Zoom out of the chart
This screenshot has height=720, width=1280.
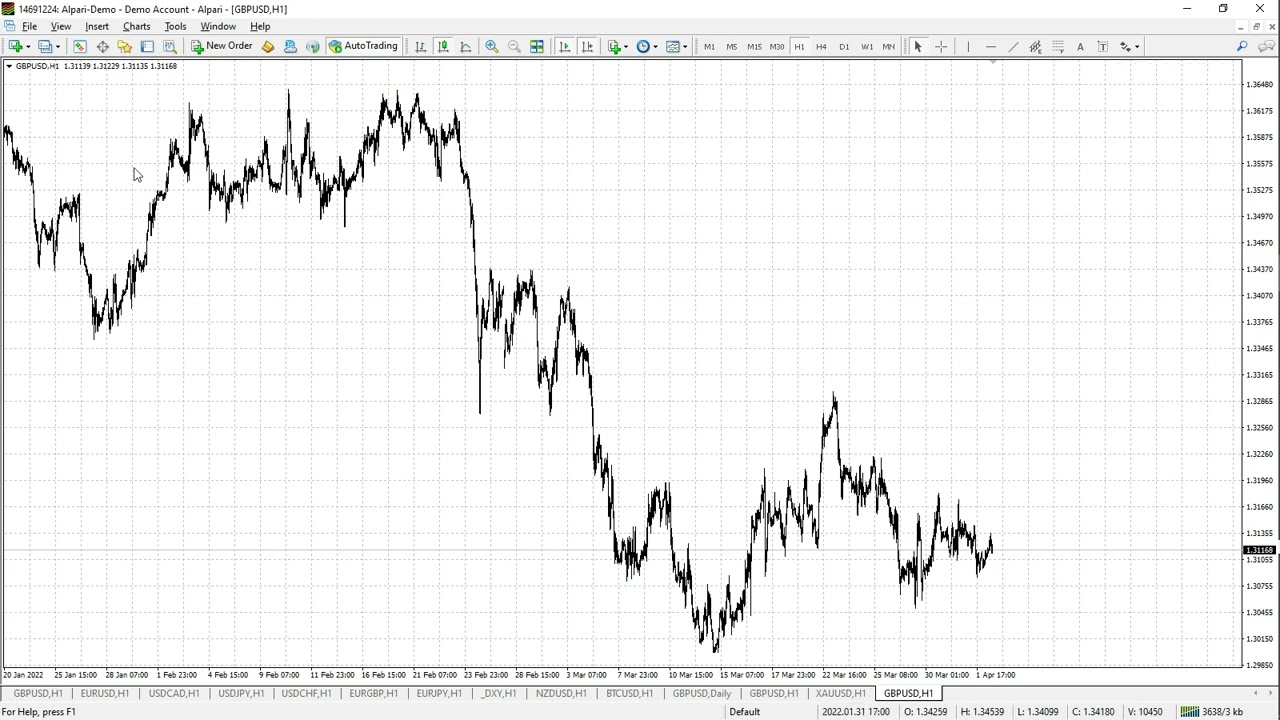pyautogui.click(x=514, y=46)
